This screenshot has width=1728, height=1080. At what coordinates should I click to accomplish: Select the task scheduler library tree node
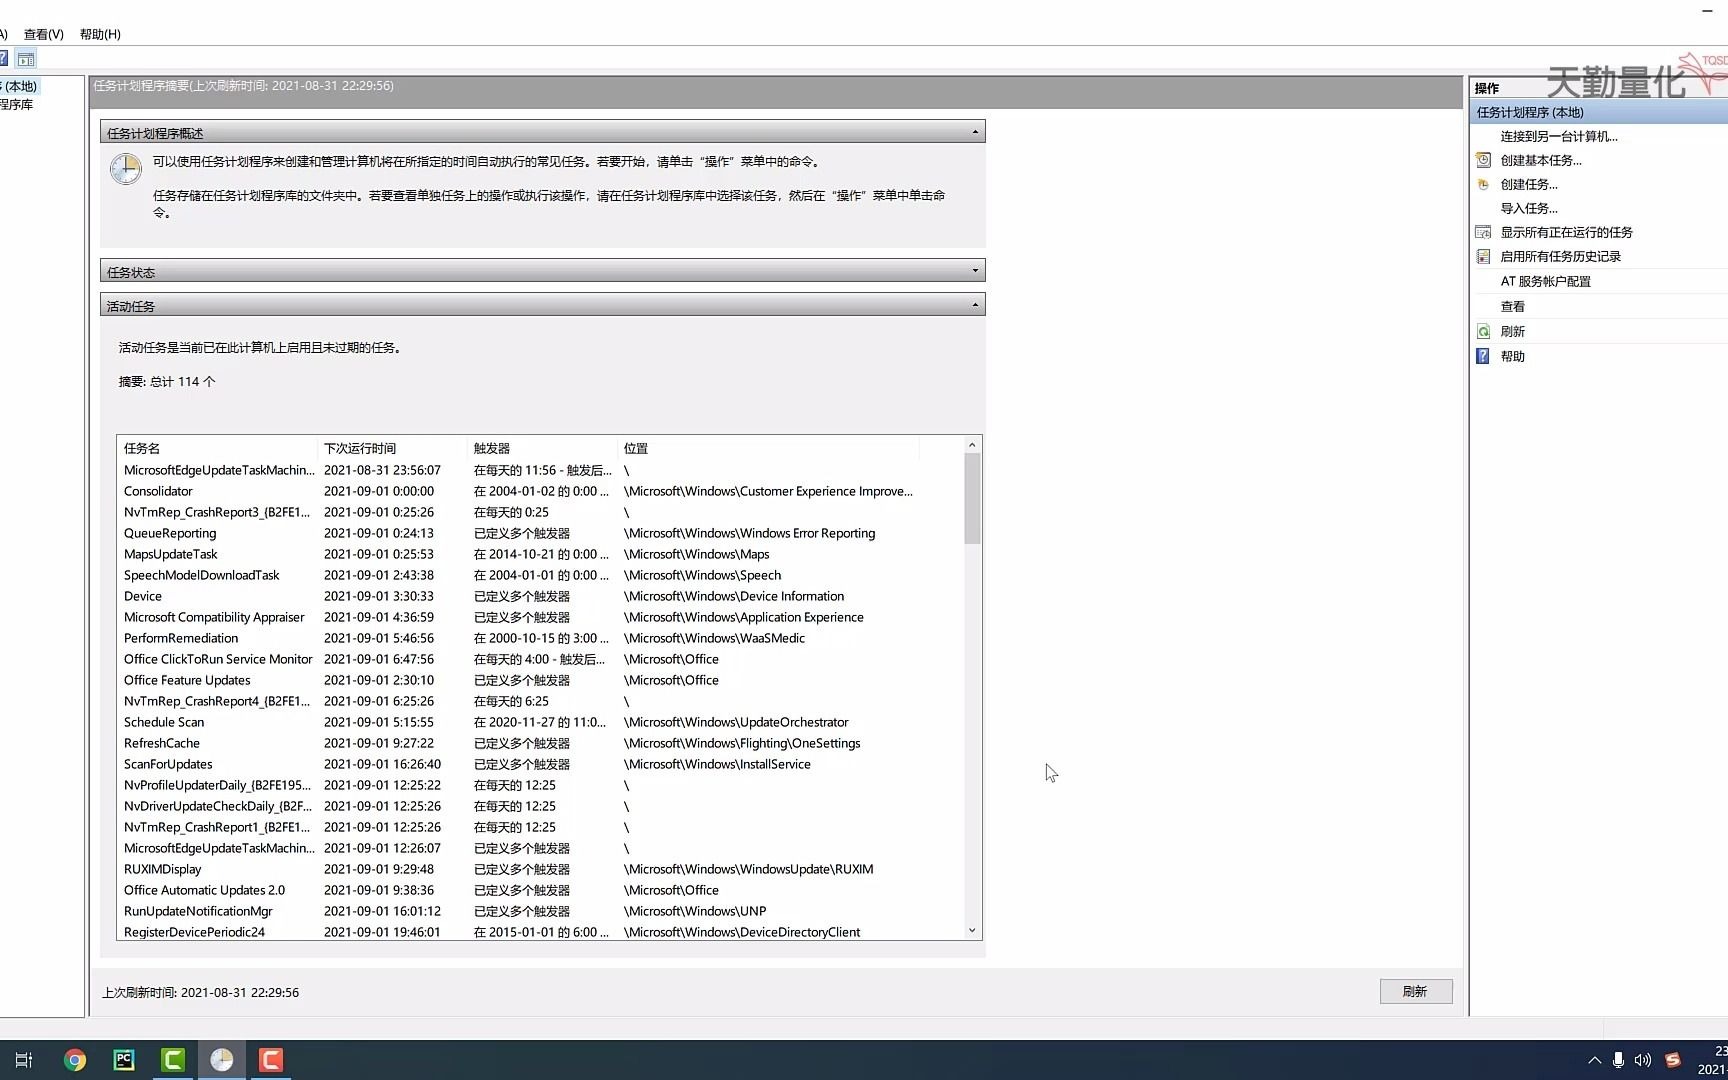click(x=16, y=104)
